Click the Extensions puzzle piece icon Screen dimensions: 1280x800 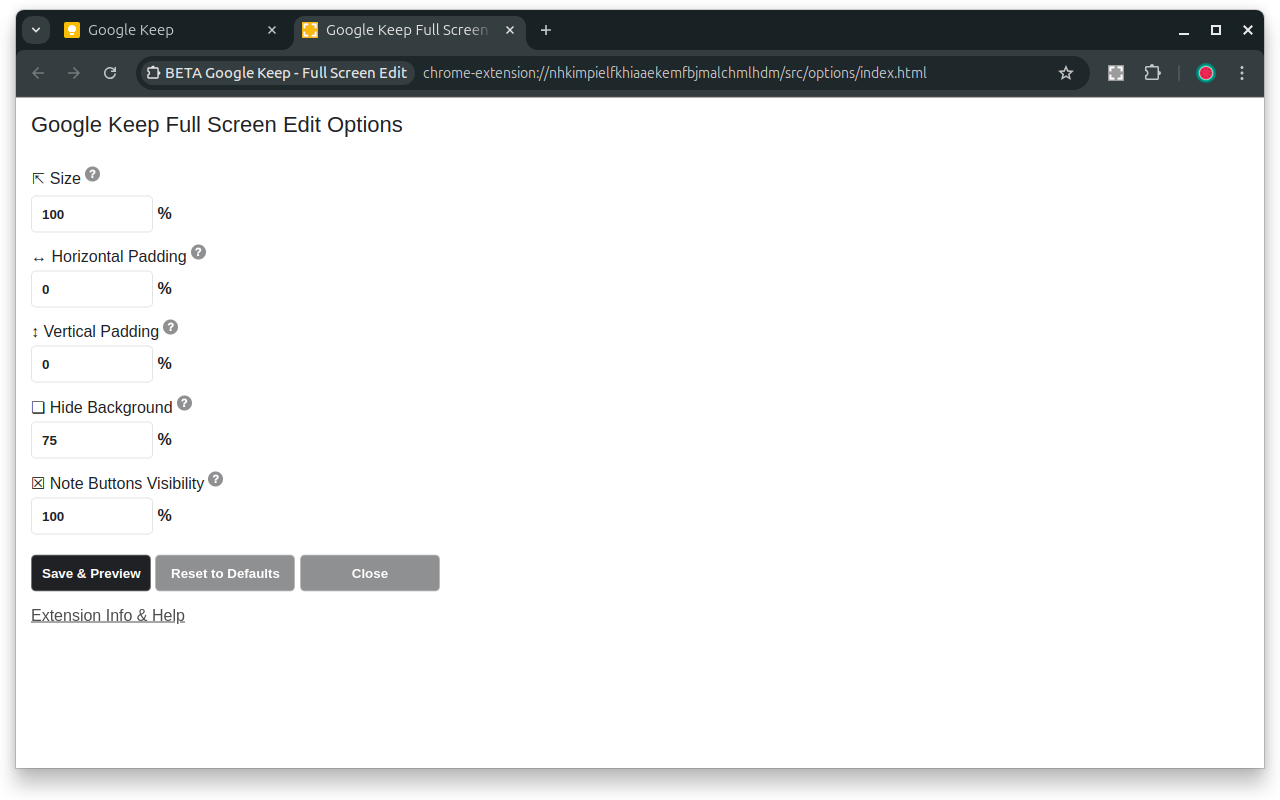tap(1152, 72)
